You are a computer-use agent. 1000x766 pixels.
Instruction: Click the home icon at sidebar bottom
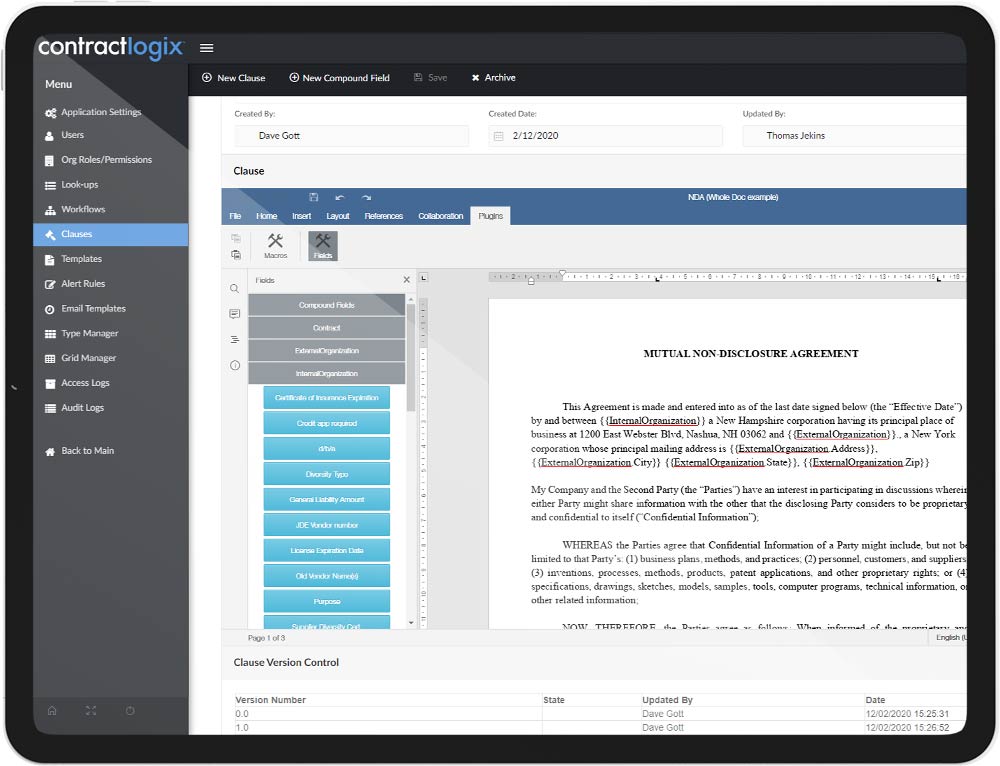(x=52, y=711)
